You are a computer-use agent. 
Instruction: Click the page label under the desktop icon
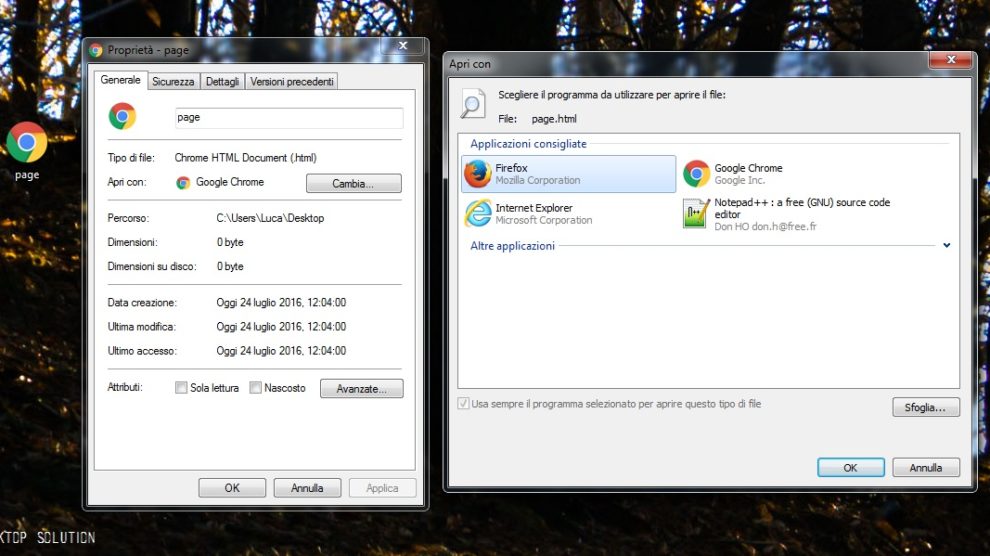[x=27, y=175]
